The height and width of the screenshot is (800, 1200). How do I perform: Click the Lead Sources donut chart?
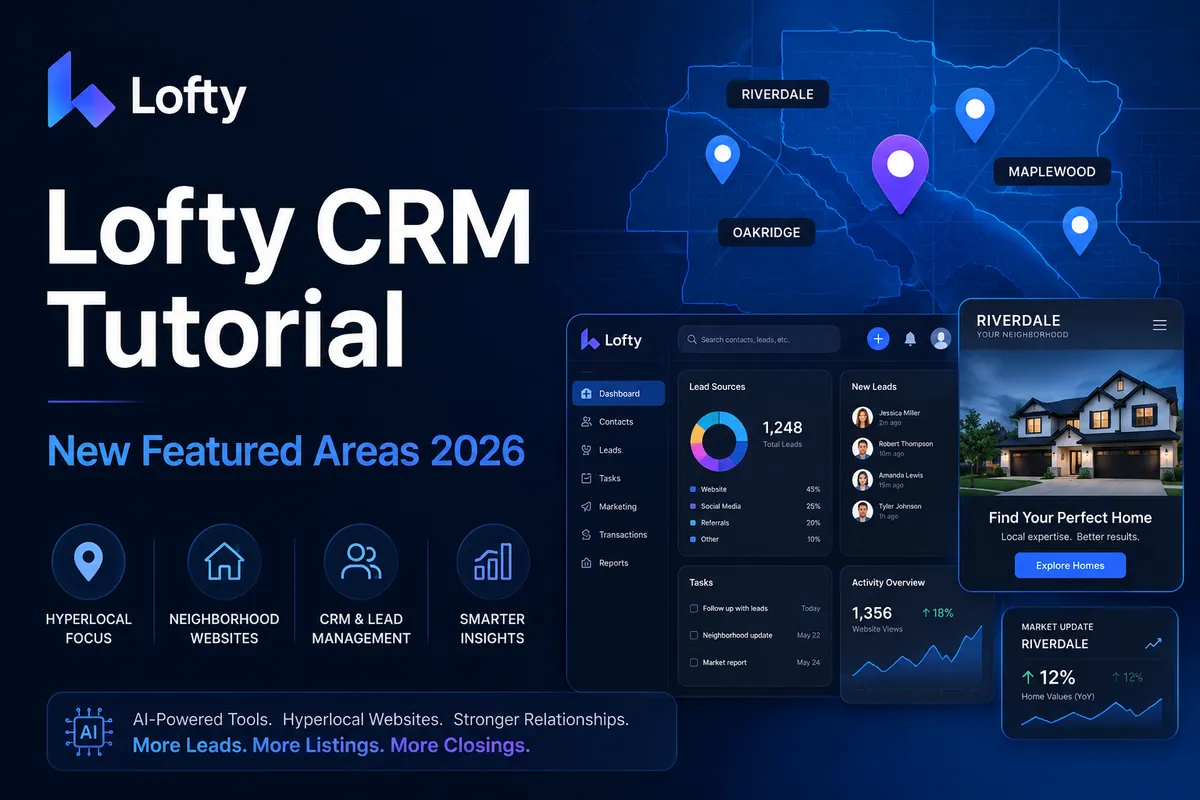pyautogui.click(x=719, y=440)
